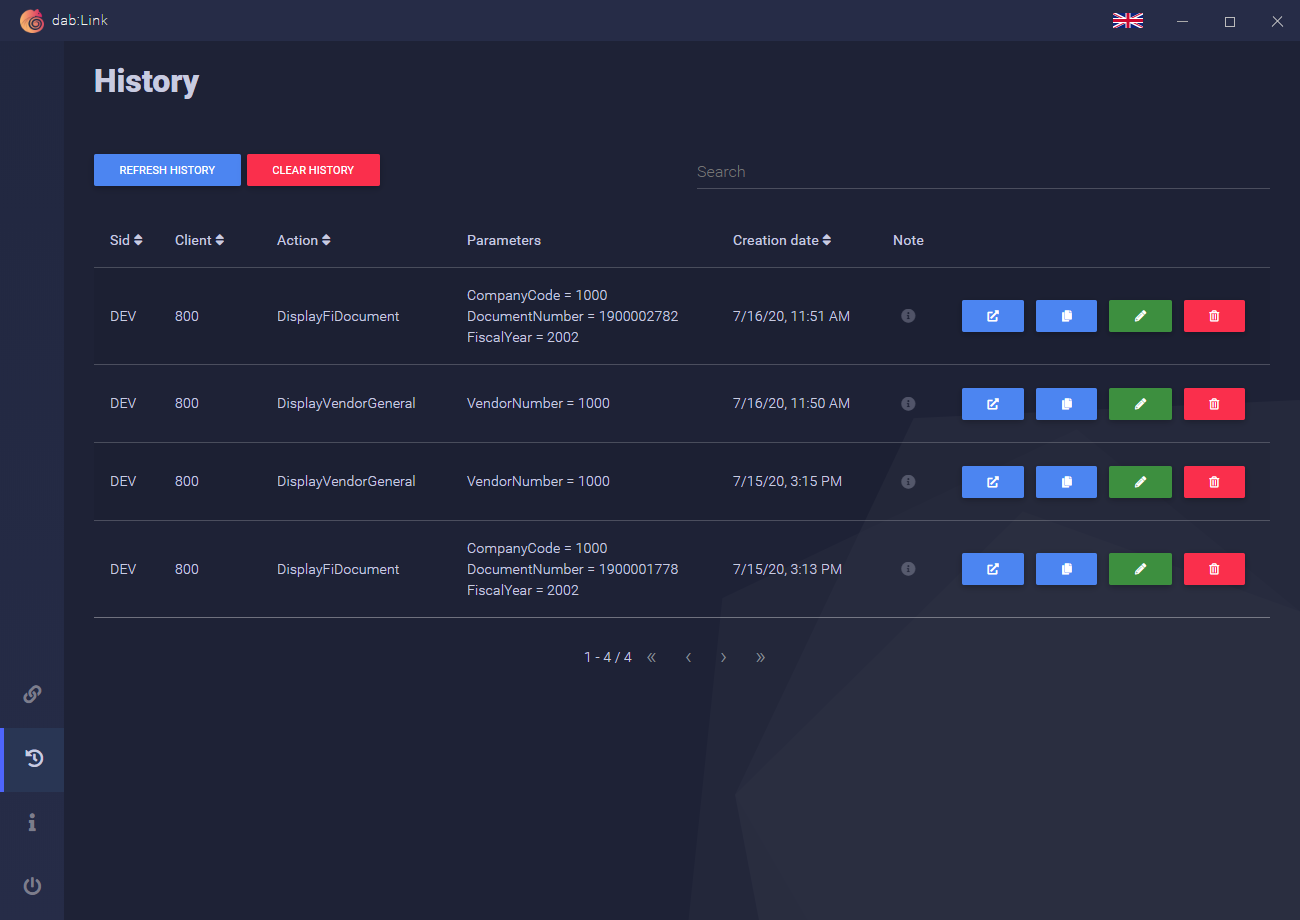Image resolution: width=1300 pixels, height=920 pixels.
Task: Sort table by Client column
Action: click(199, 240)
